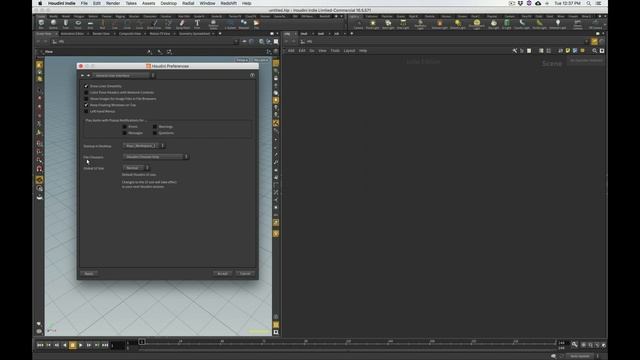This screenshot has width=640, height=360.
Task: Open the Global UI Size dropdown
Action: pos(136,168)
